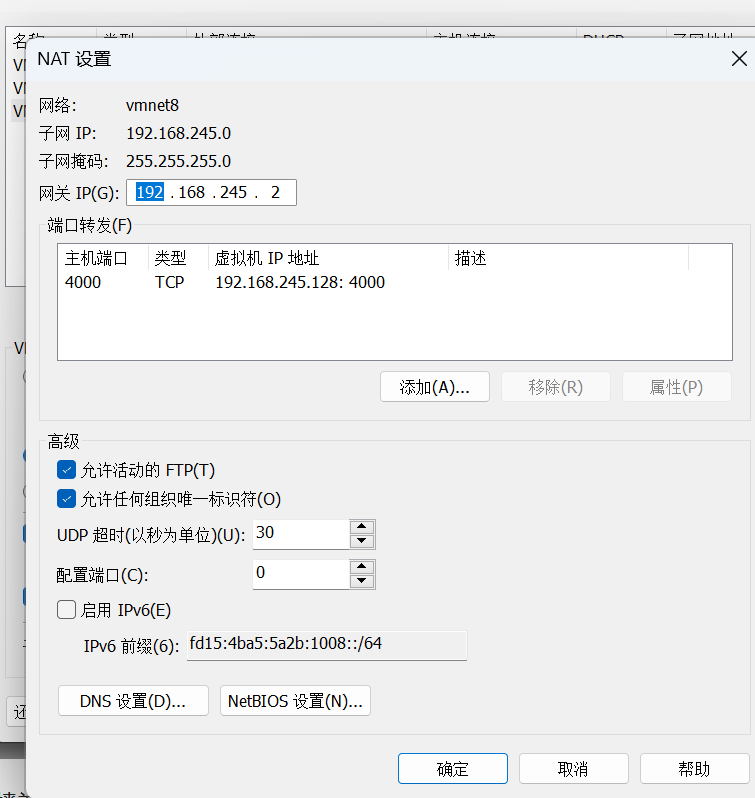The width and height of the screenshot is (755, 798).
Task: Decrease UDP timeout with the down arrow
Action: 362,541
